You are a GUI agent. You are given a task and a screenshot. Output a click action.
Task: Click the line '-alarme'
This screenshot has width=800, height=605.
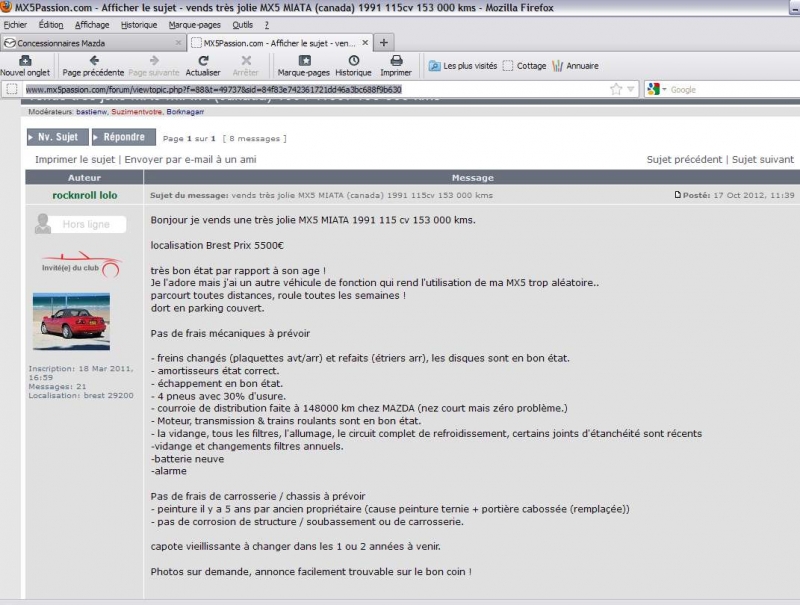coord(168,471)
